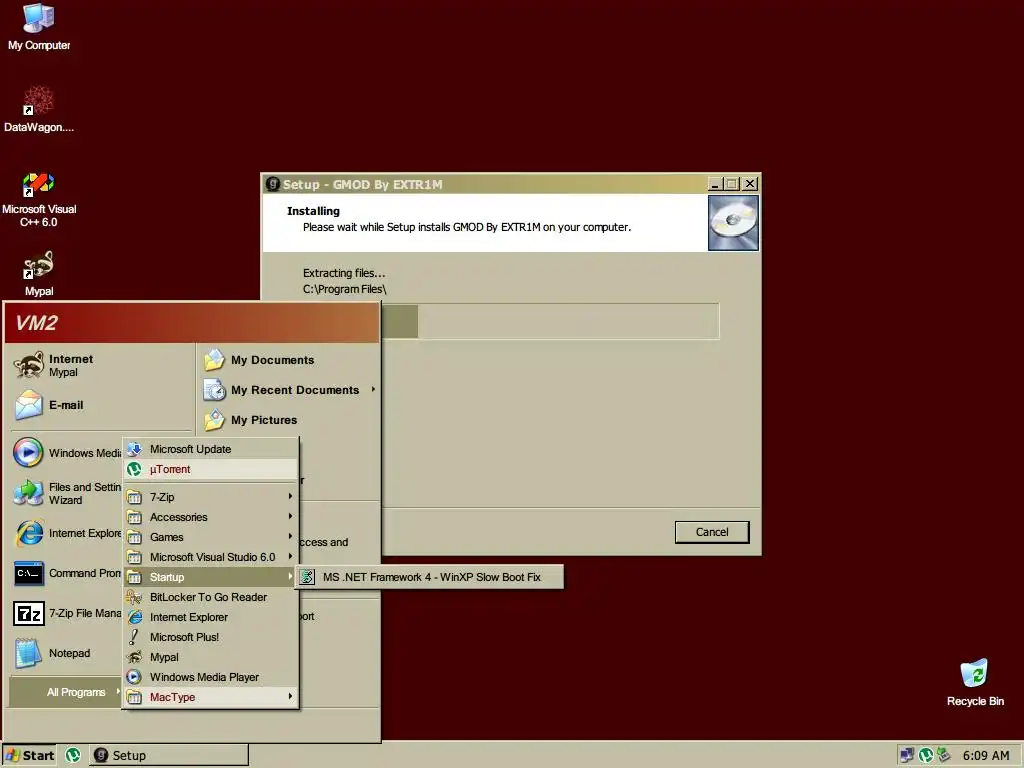Click the .NET Framework Slow Boot Fix icon
This screenshot has height=768, width=1024.
coord(308,577)
